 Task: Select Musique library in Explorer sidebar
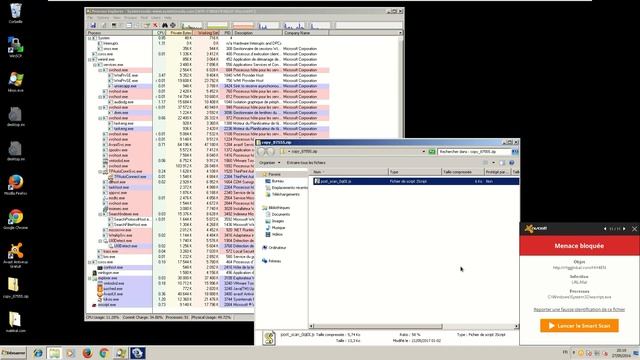tap(275, 227)
